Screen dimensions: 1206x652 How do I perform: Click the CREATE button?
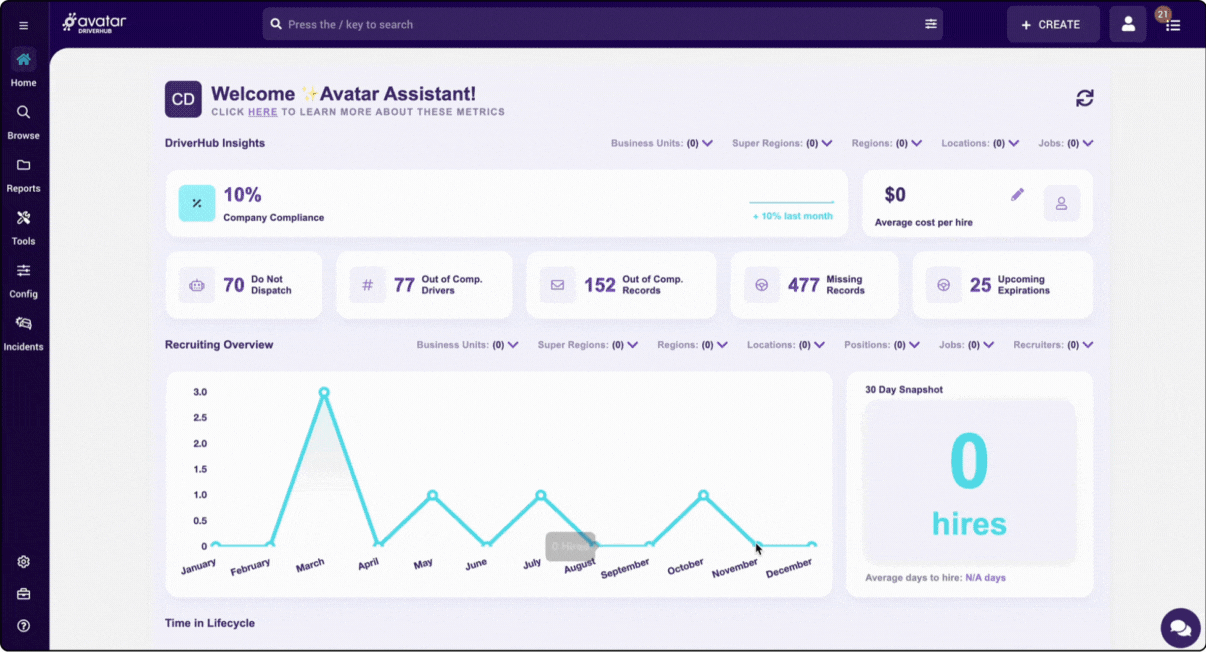pos(1052,24)
